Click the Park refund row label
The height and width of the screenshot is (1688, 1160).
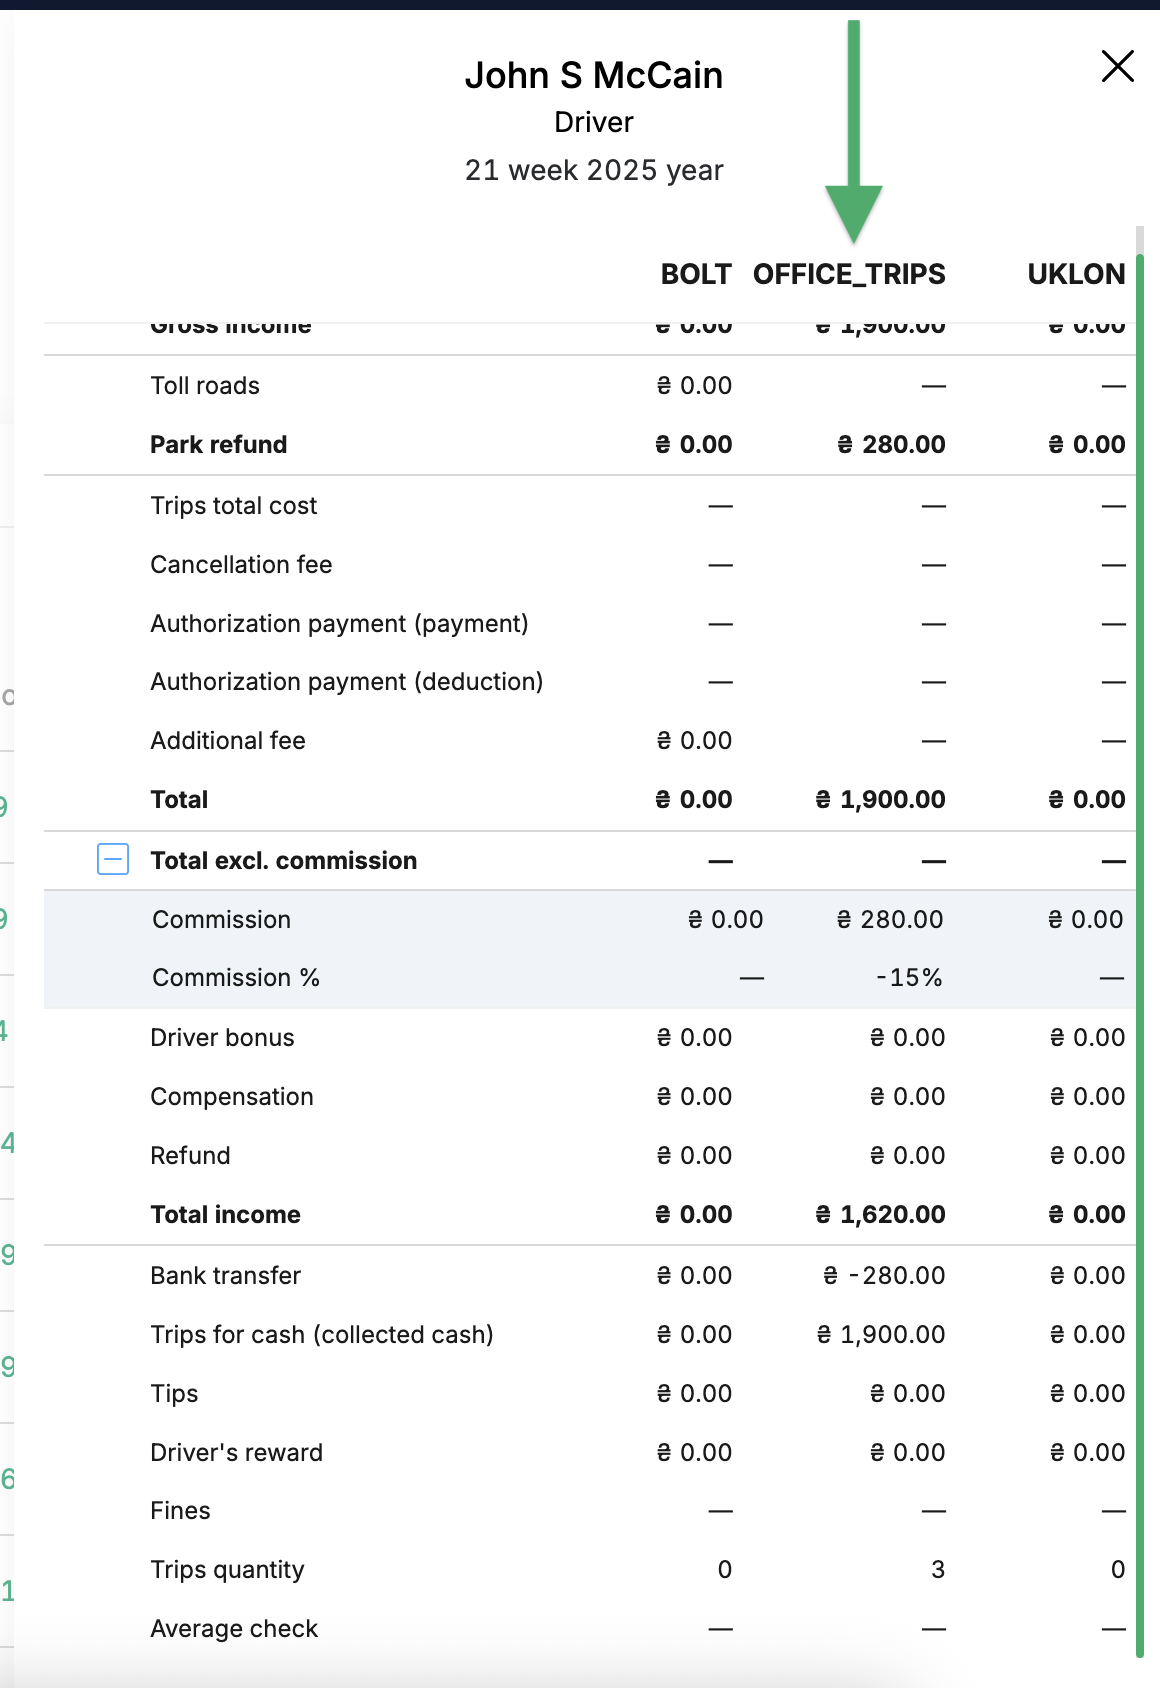219,445
